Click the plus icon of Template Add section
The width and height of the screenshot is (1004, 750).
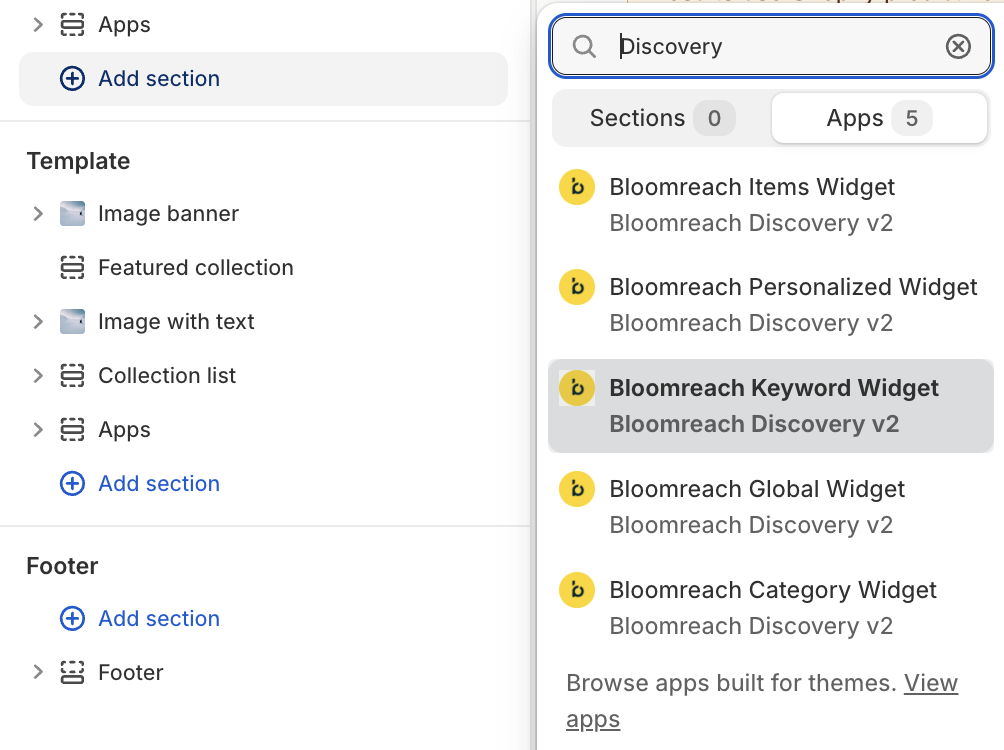click(x=72, y=484)
